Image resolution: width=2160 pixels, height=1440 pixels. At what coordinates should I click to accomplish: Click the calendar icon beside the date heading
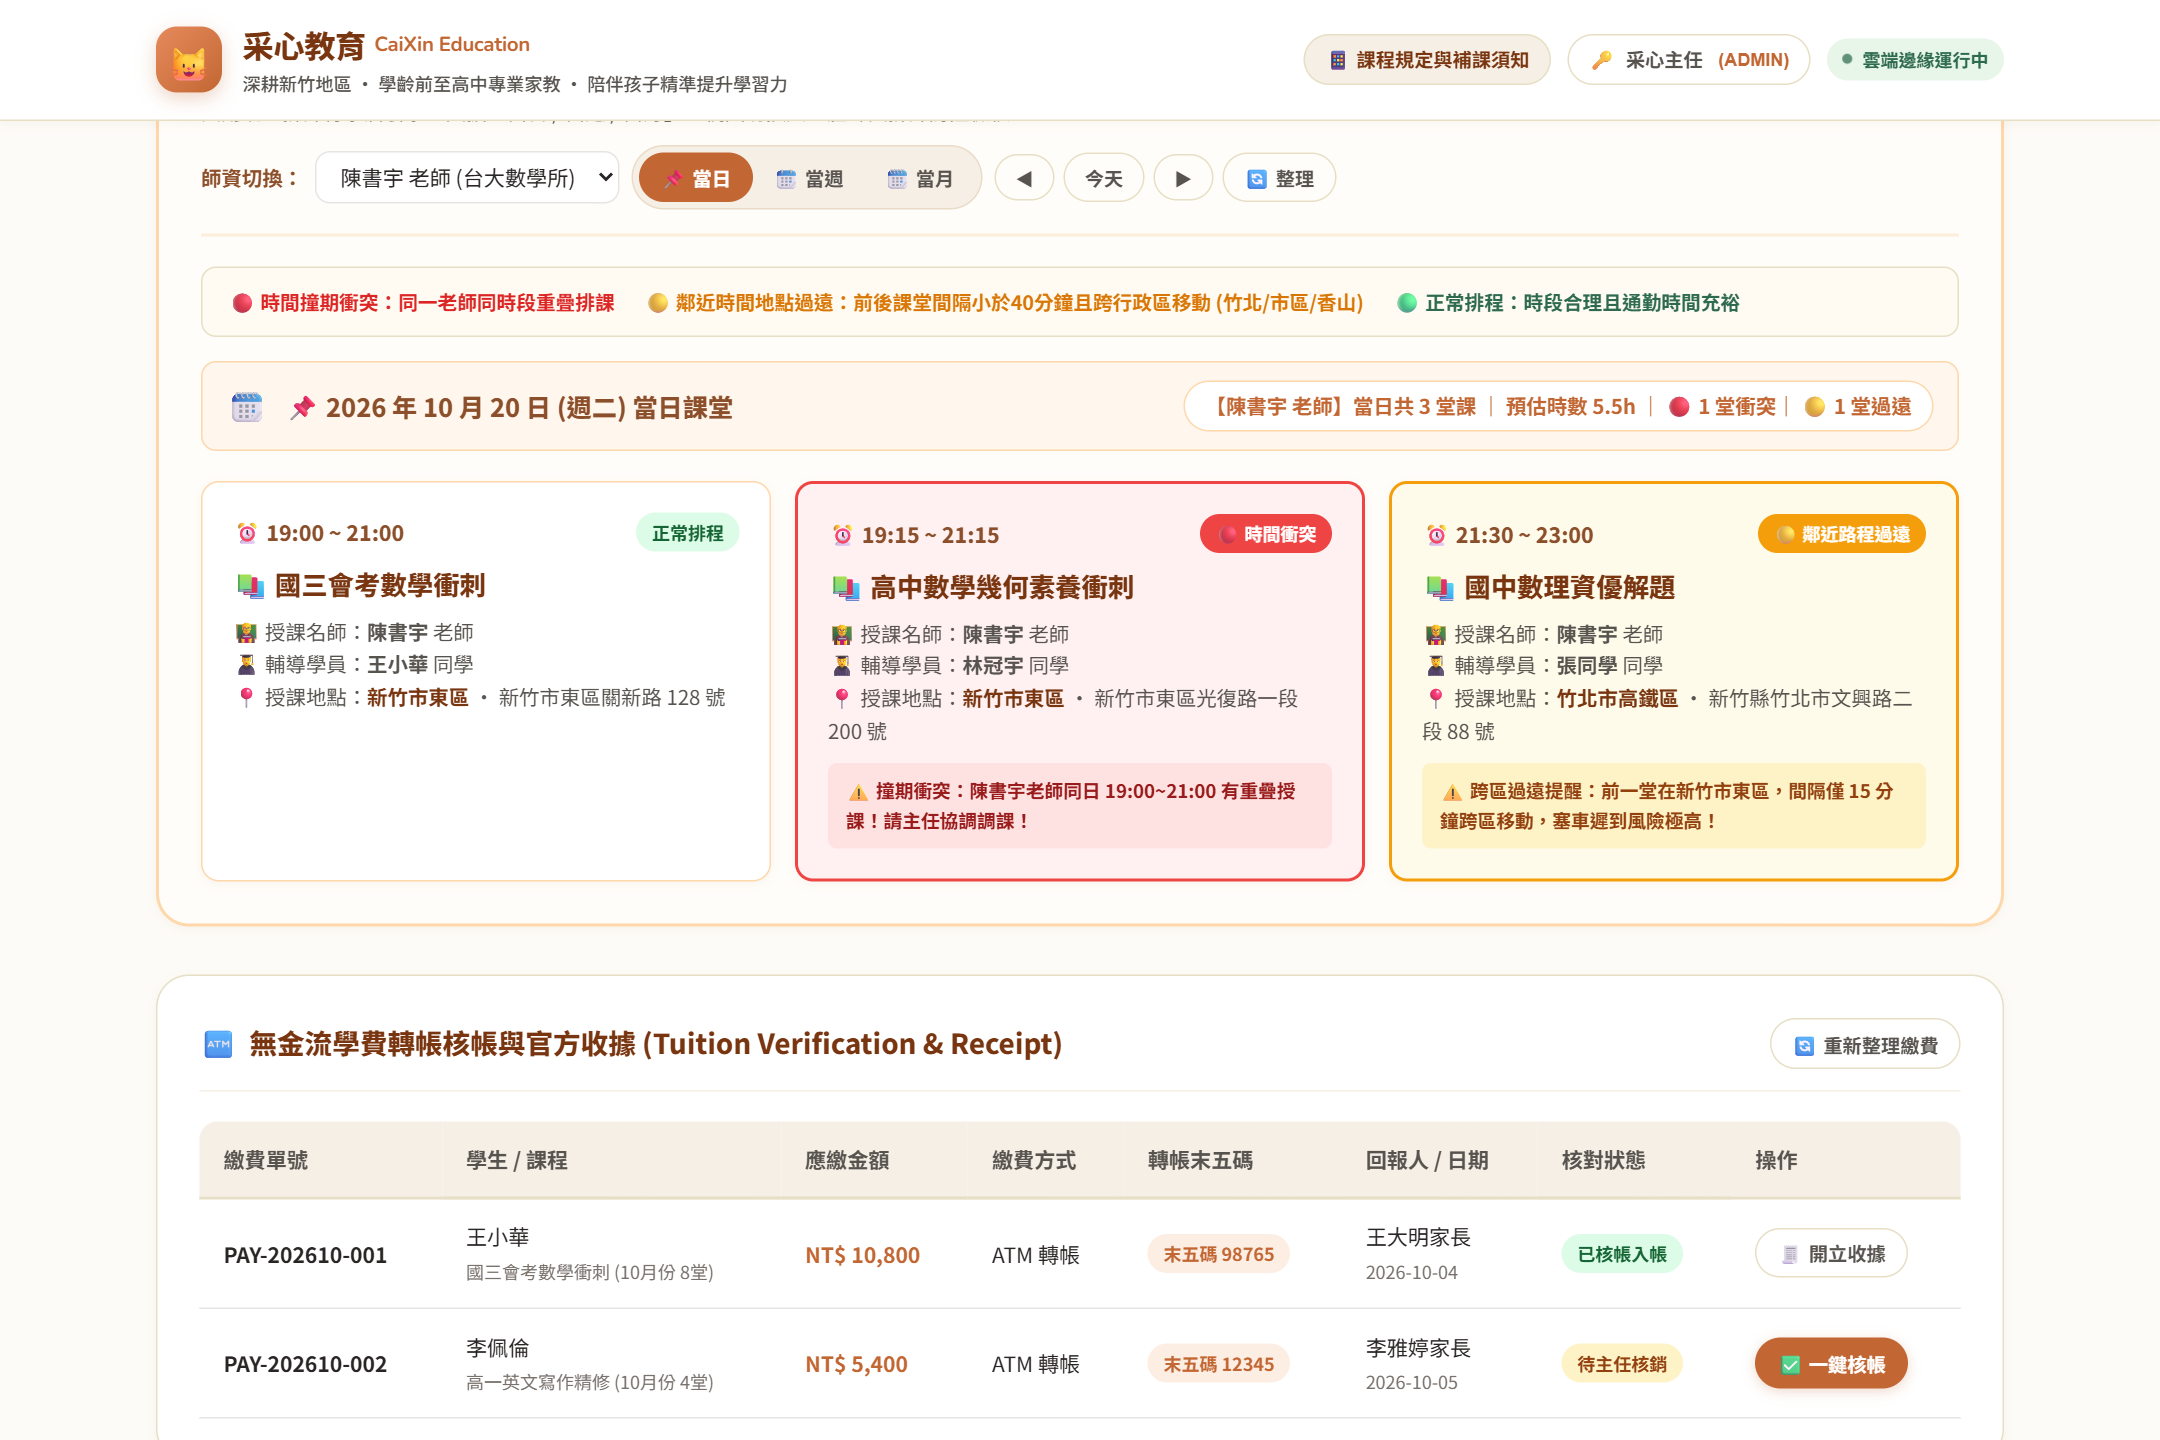247,407
